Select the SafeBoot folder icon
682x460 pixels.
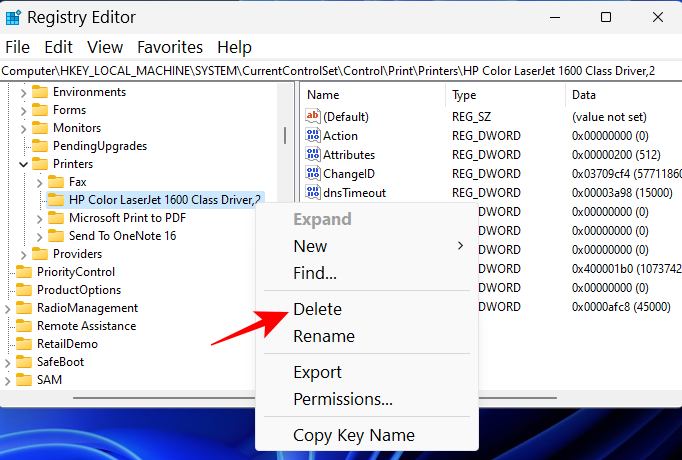(24, 362)
